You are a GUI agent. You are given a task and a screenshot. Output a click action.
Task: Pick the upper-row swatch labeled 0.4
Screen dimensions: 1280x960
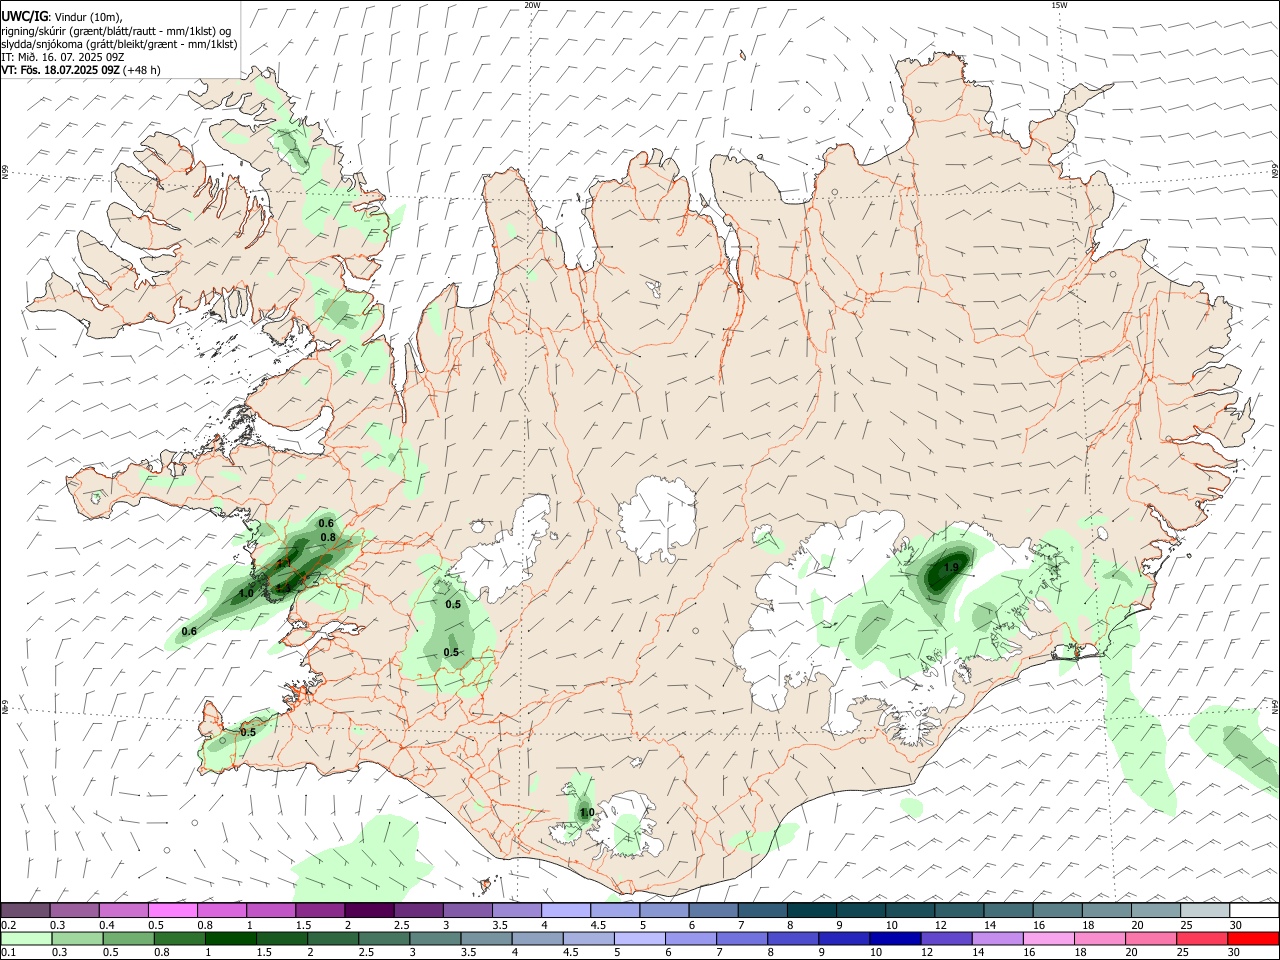[124, 910]
